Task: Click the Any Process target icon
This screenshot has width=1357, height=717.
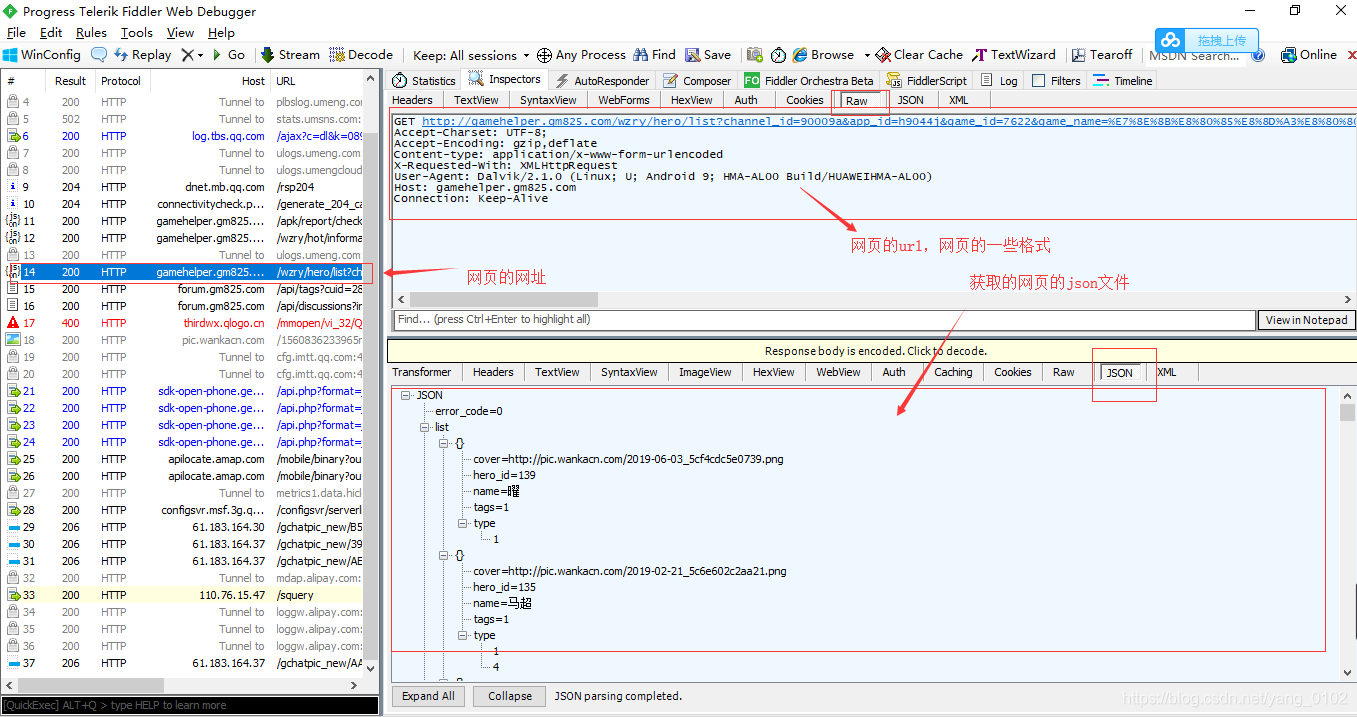Action: coord(544,55)
